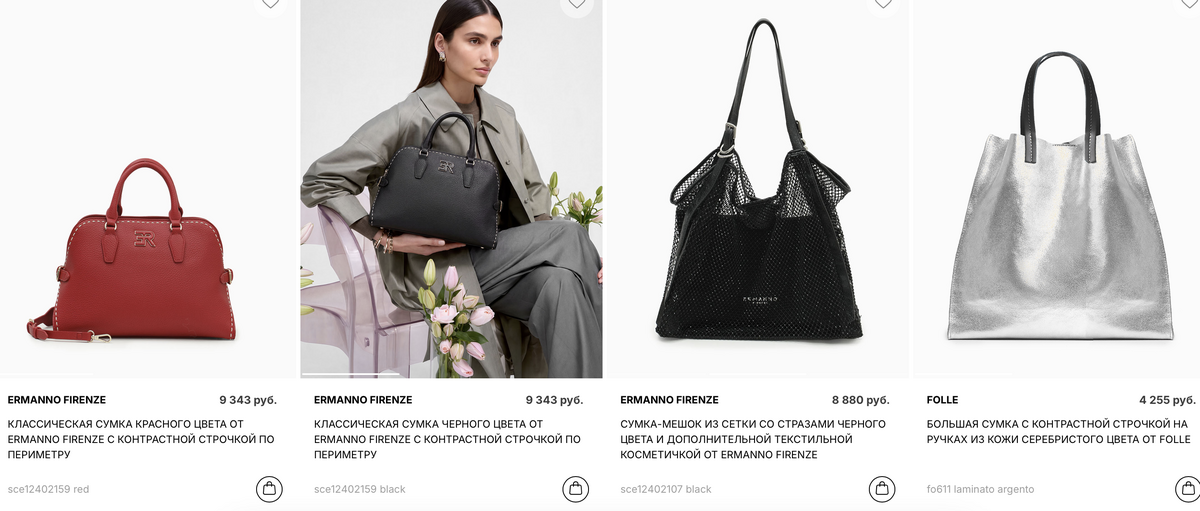Add the black mesh sack bag to cart
1200x511 pixels.
pyautogui.click(x=881, y=489)
